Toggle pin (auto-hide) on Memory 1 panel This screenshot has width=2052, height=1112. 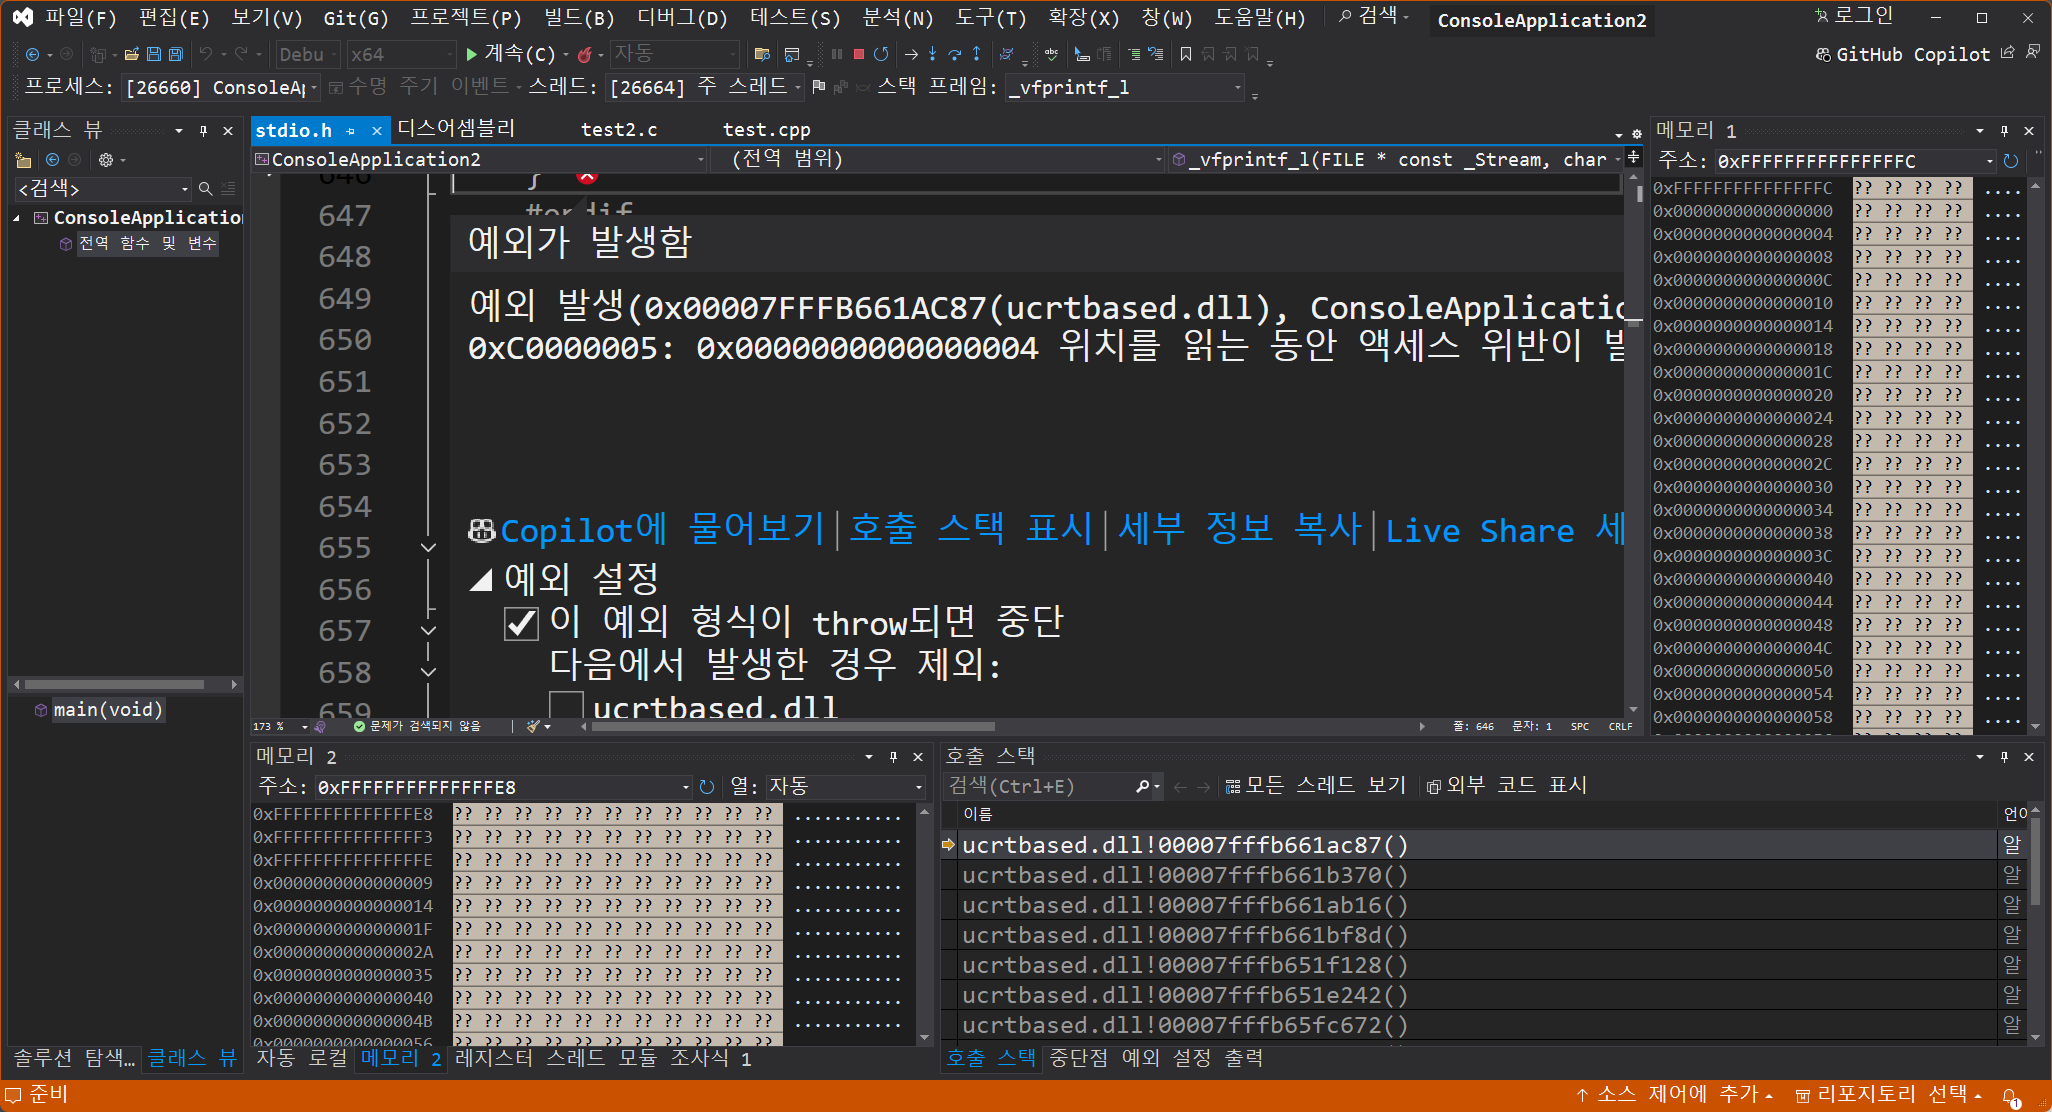[2004, 130]
